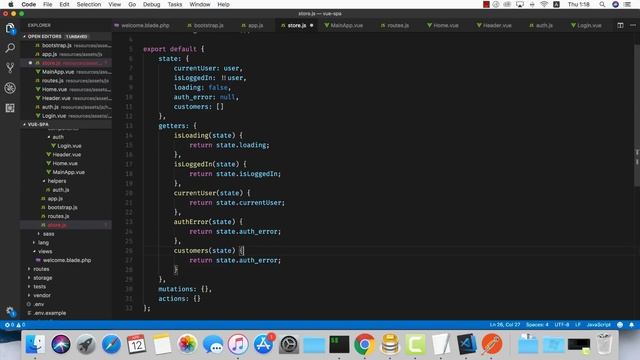Open System Preferences from the dock

click(x=289, y=344)
